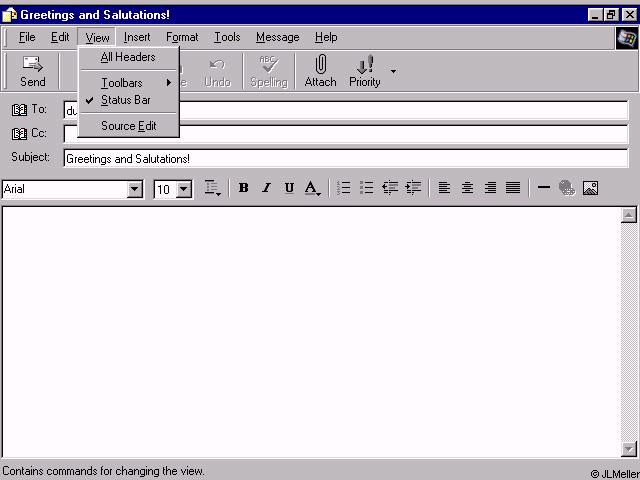Center the text
The width and height of the screenshot is (640, 480).
pyautogui.click(x=467, y=188)
